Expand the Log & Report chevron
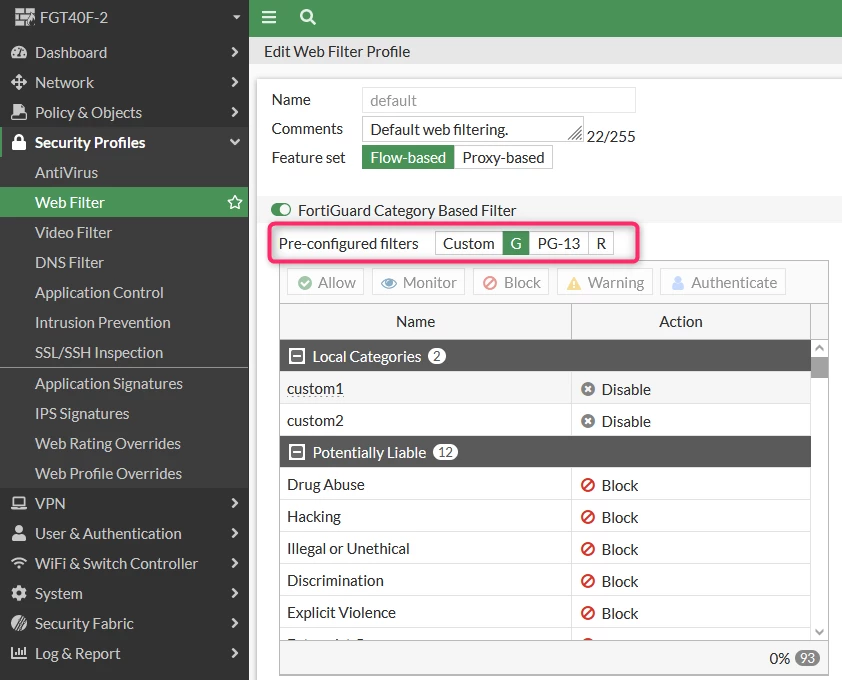The width and height of the screenshot is (842, 680). [x=234, y=653]
